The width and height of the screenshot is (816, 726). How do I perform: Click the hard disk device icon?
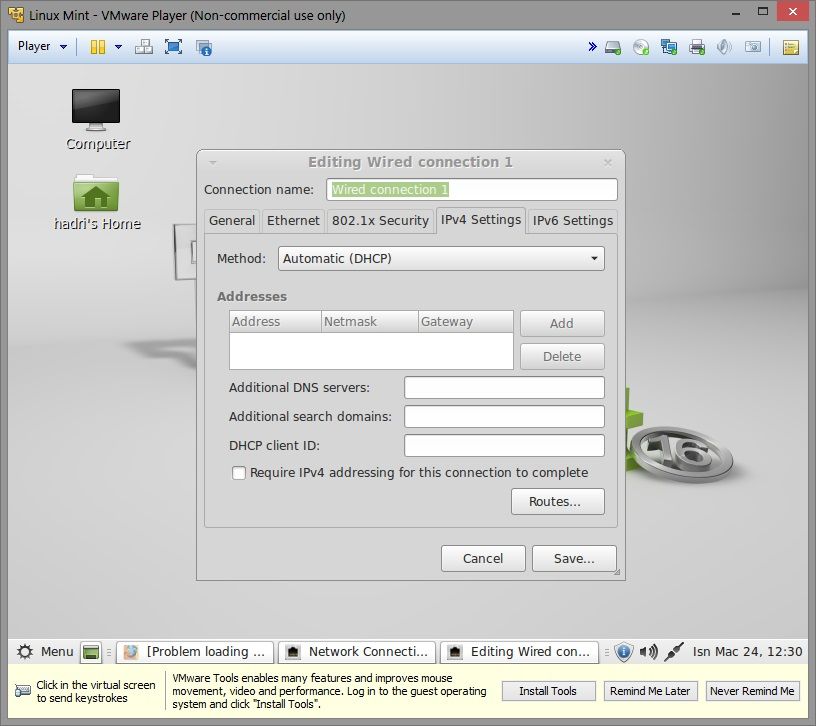613,47
